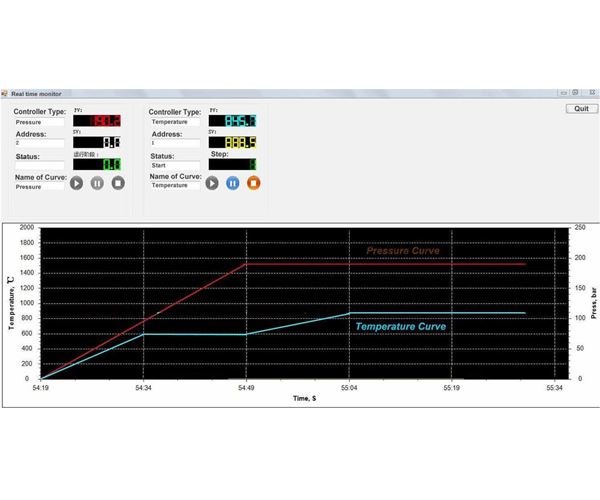Viewport: 600px width, 500px height.
Task: Click the 250 pressure axis value
Action: tap(580, 227)
